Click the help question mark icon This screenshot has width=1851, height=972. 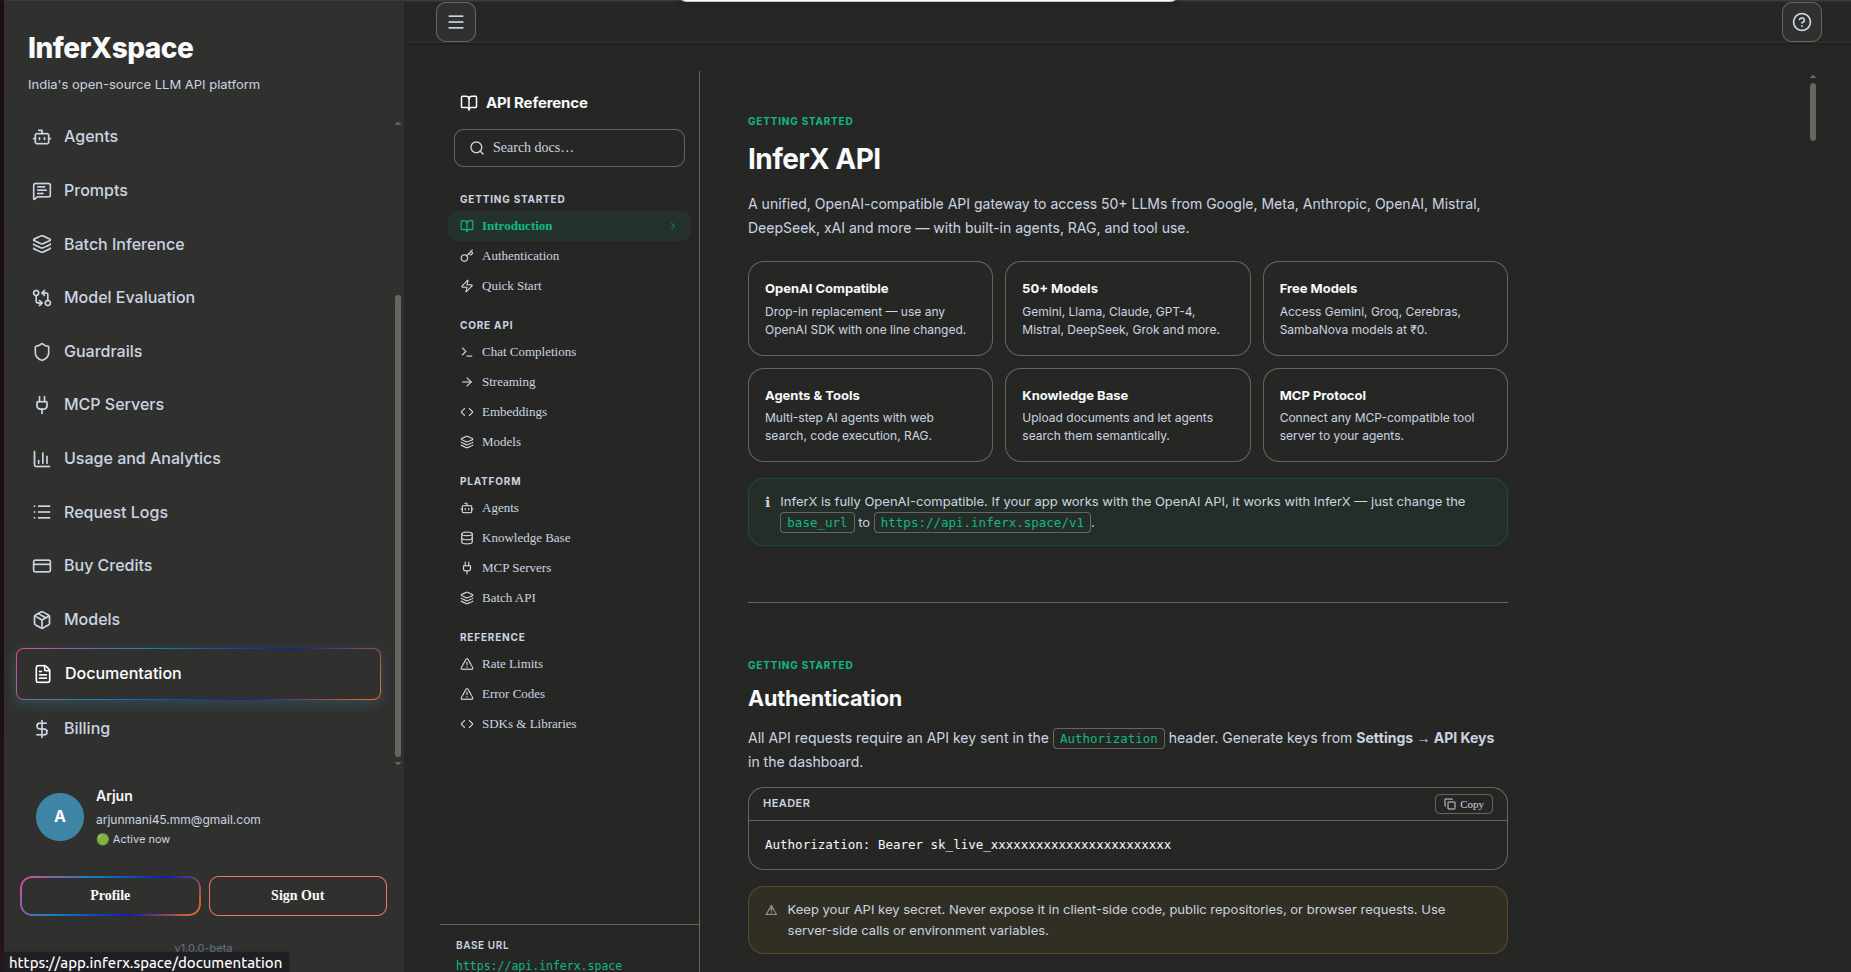coord(1802,21)
